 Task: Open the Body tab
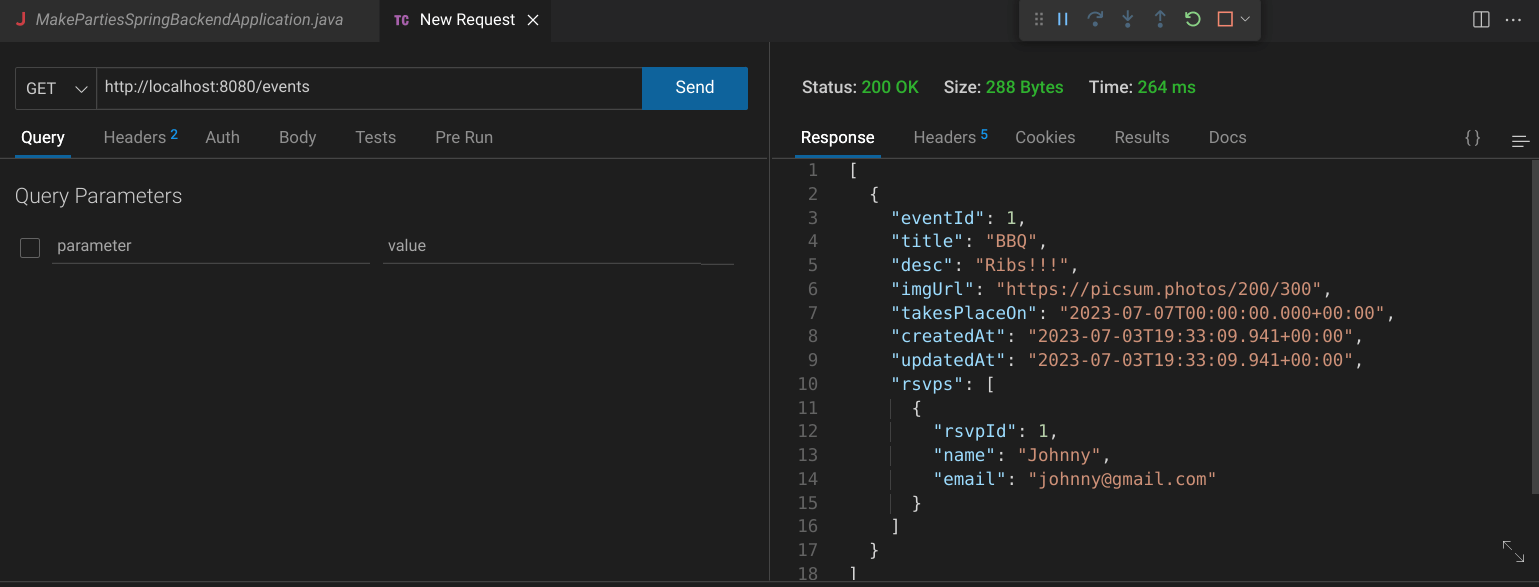tap(298, 137)
